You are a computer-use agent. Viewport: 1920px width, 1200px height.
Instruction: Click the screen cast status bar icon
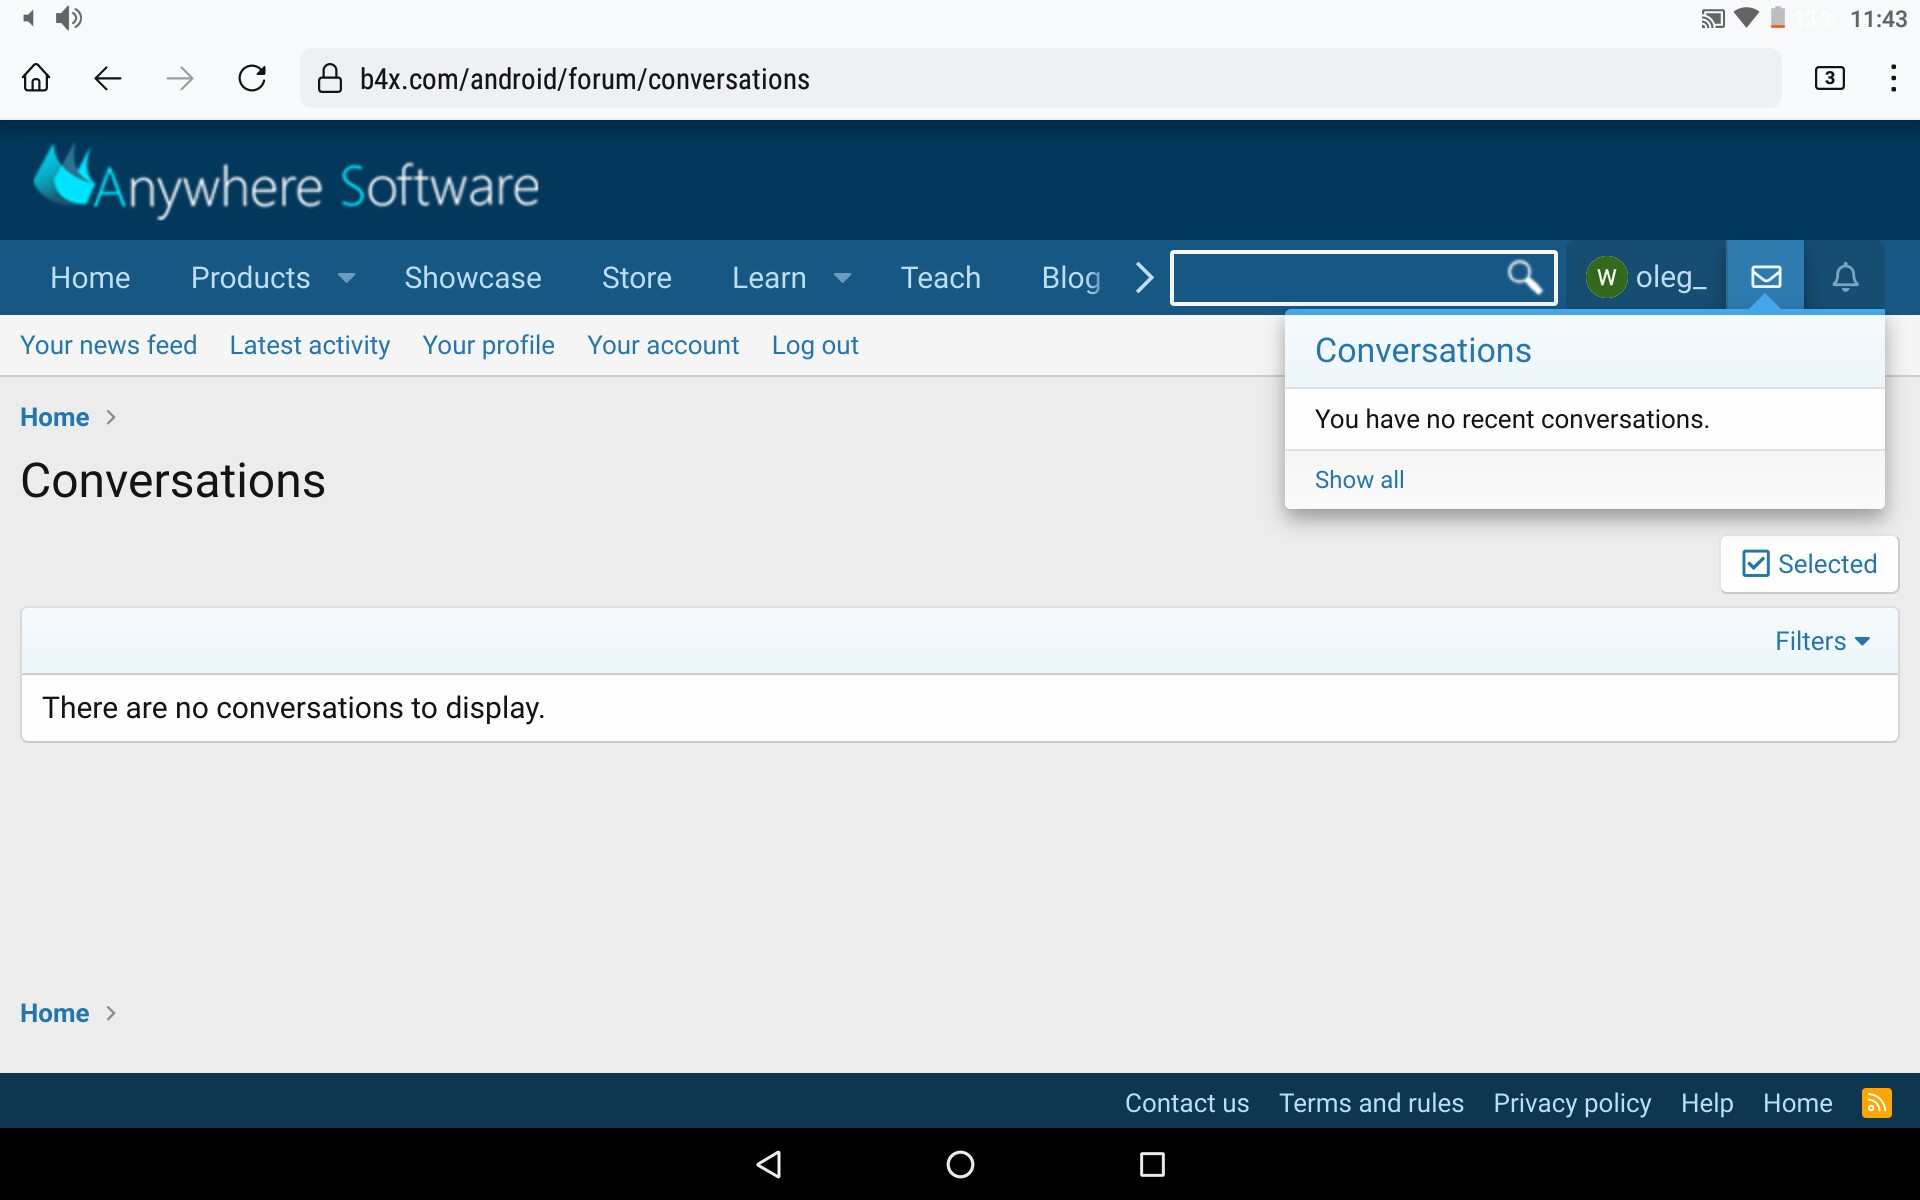click(x=1712, y=18)
